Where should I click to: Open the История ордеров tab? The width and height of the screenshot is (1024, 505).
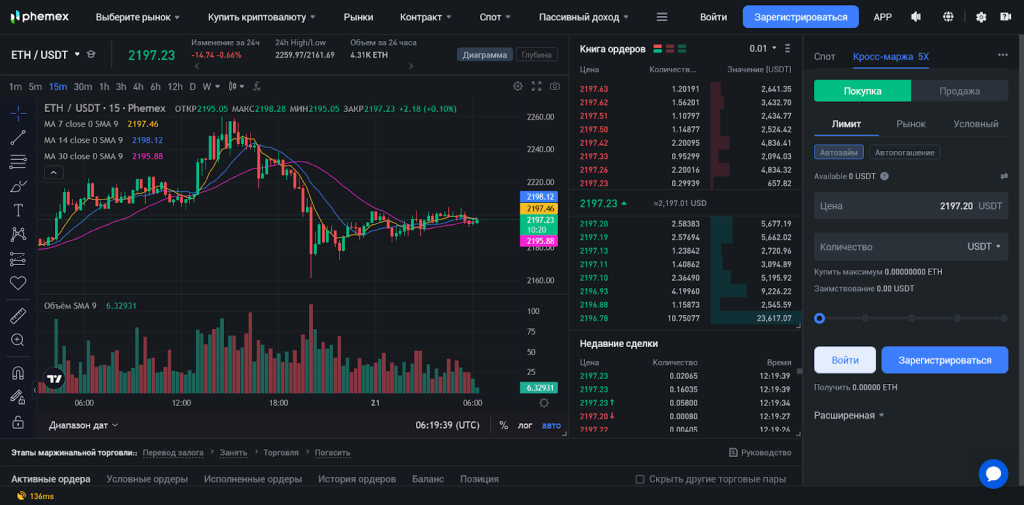(357, 479)
